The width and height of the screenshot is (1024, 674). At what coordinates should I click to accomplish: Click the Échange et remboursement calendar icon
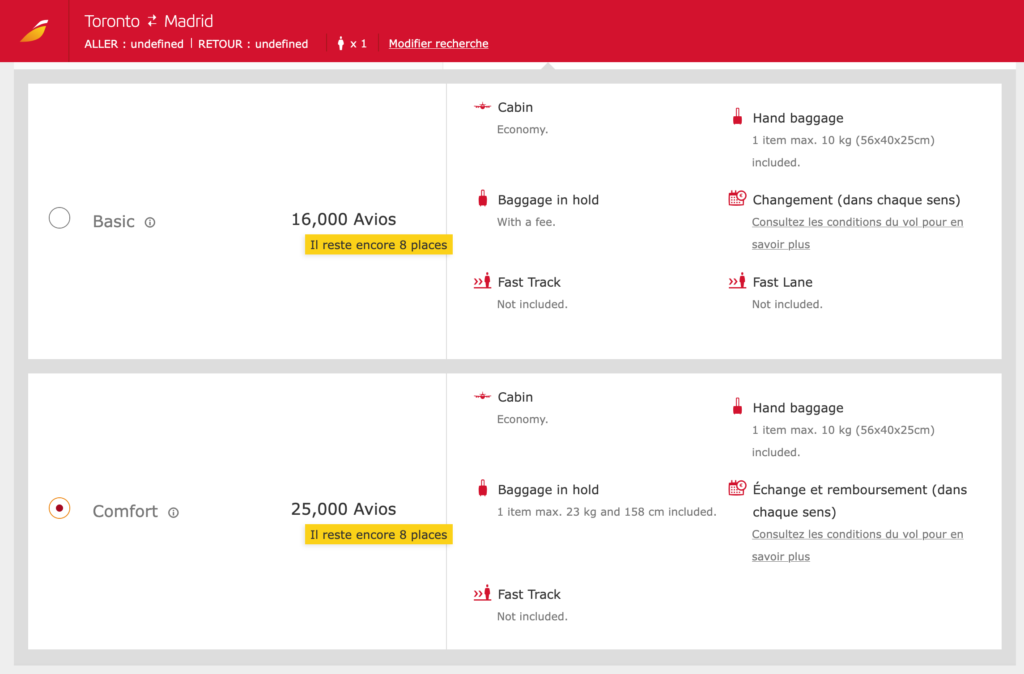coord(737,489)
